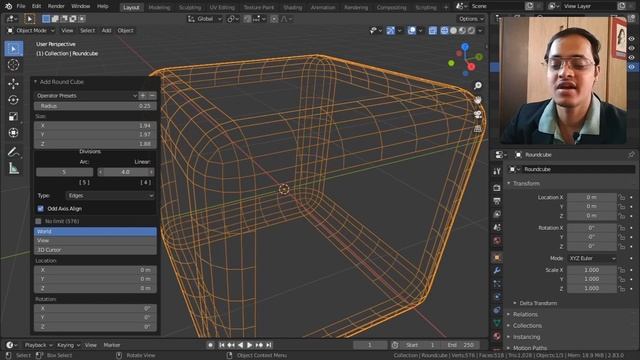Toggle X-ray display icon

click(x=433, y=31)
